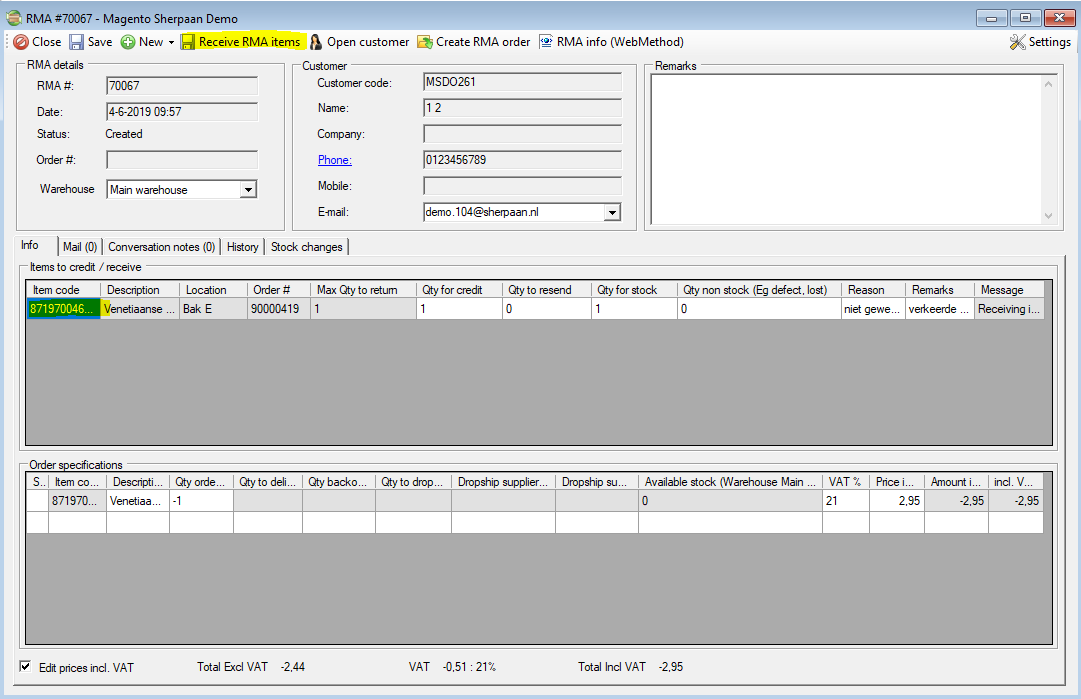Click the Available stock cell showing 0
1081x699 pixels.
(x=730, y=501)
